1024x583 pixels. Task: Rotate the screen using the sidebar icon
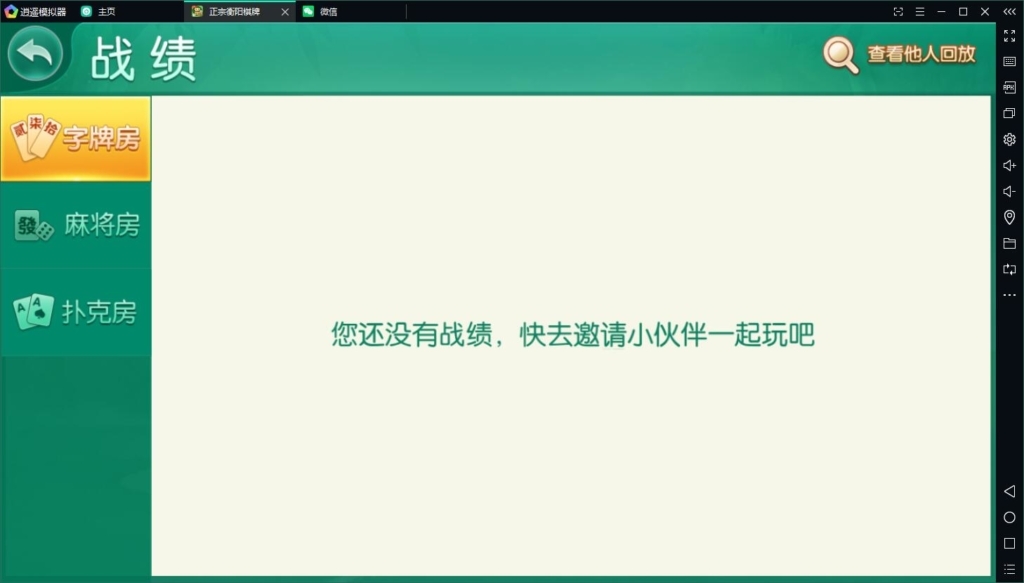[x=1009, y=268]
